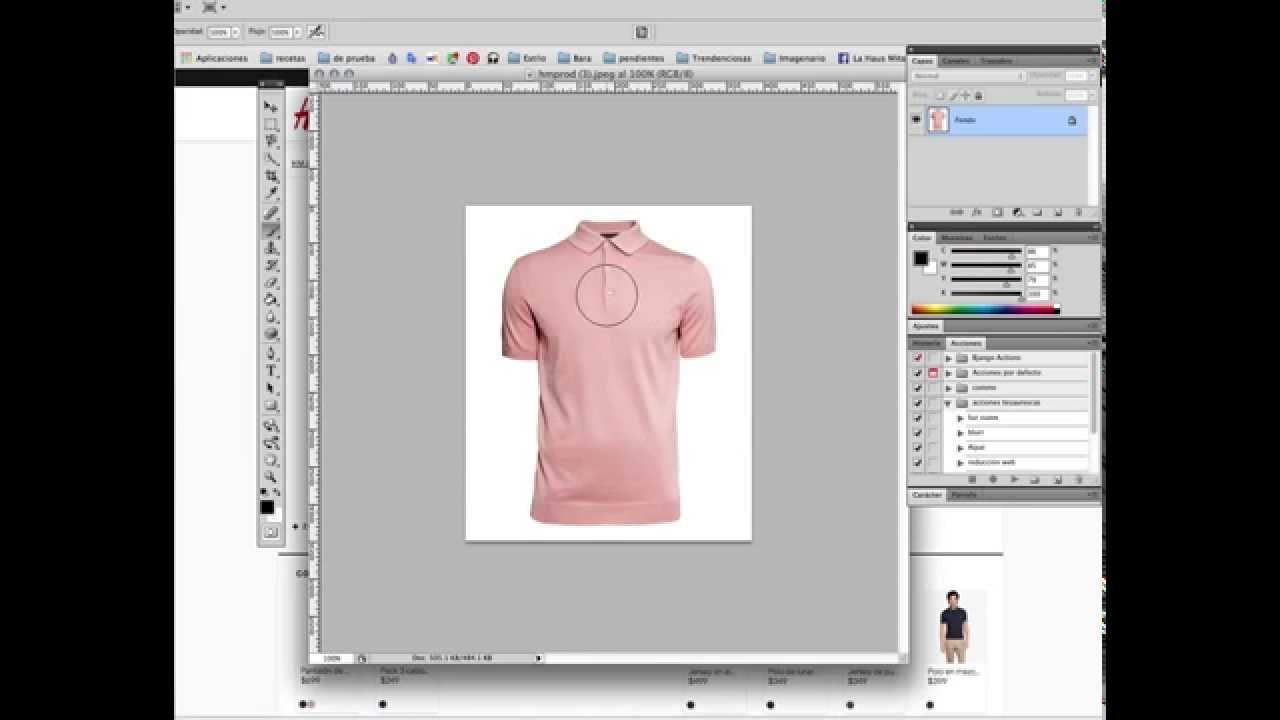Start recording in Acciones panel
This screenshot has width=1280, height=720.
tap(993, 479)
